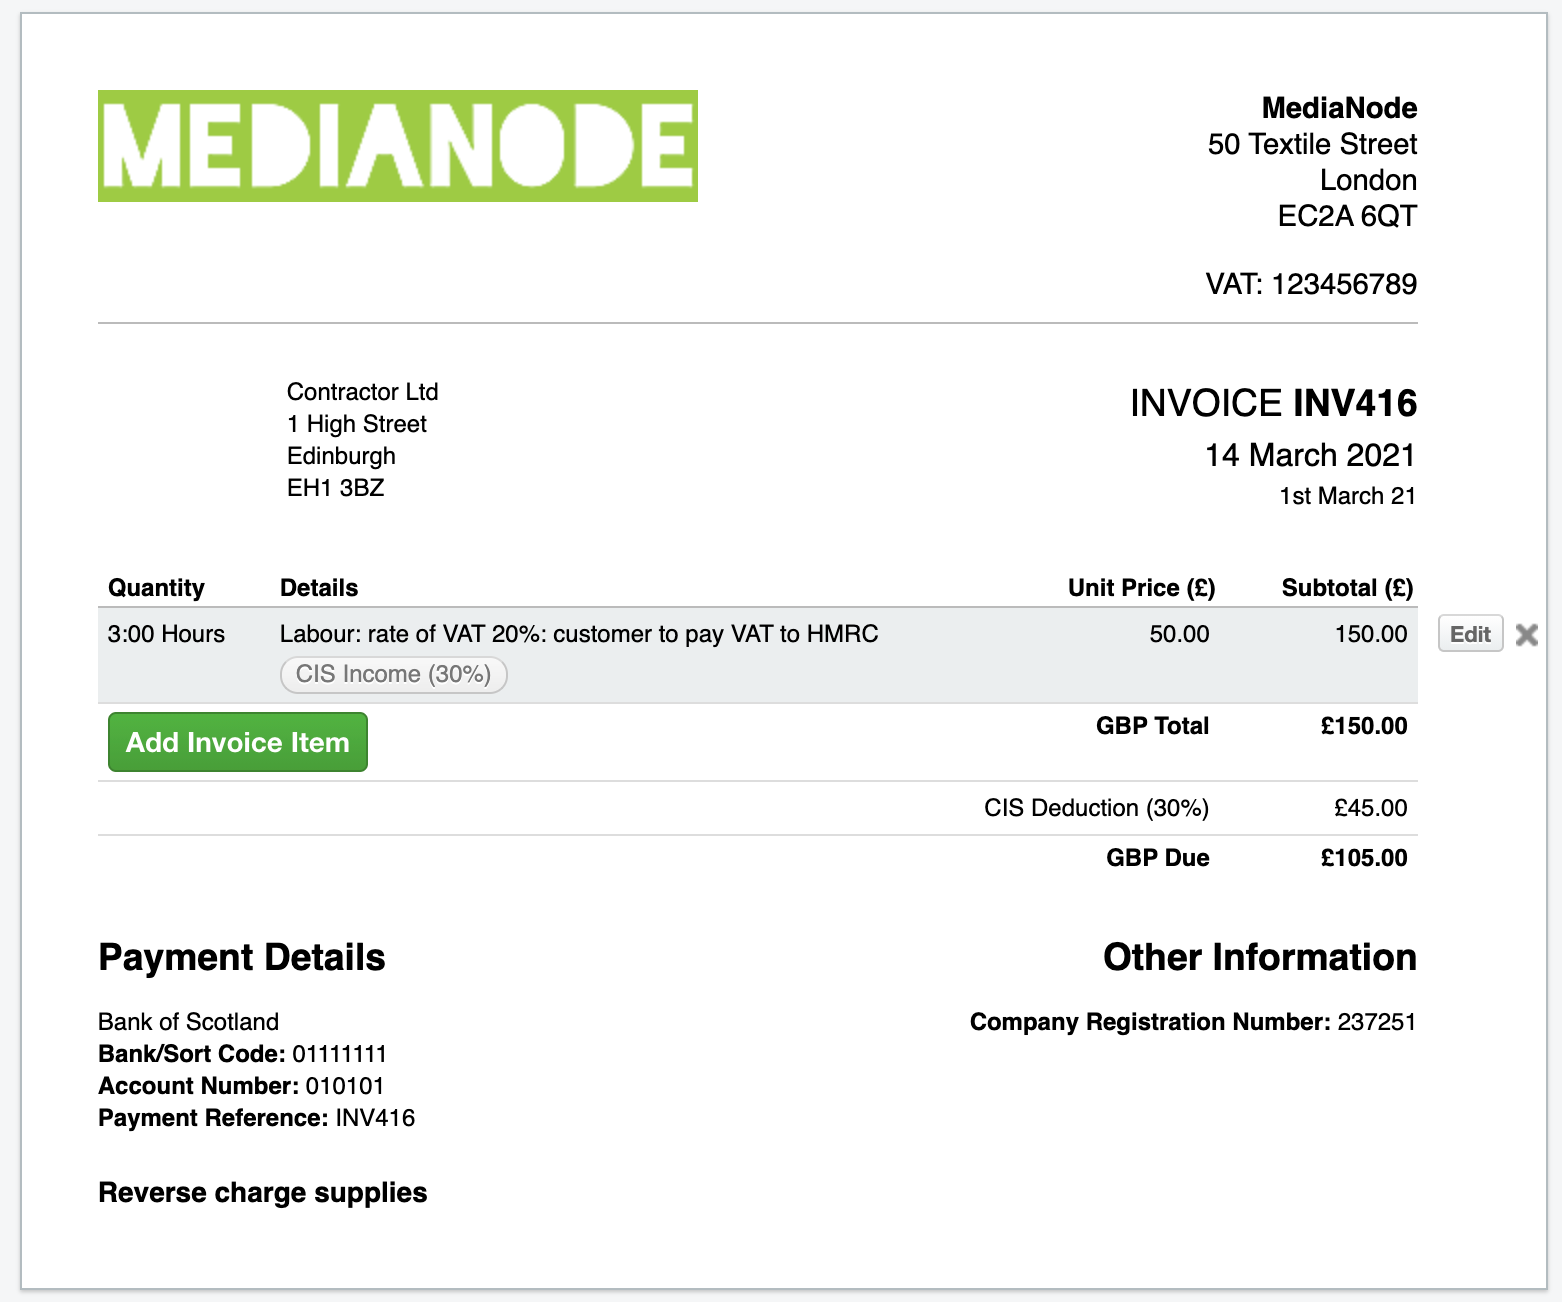
Task: Click the Bank of Scotland bank name
Action: pyautogui.click(x=188, y=1022)
